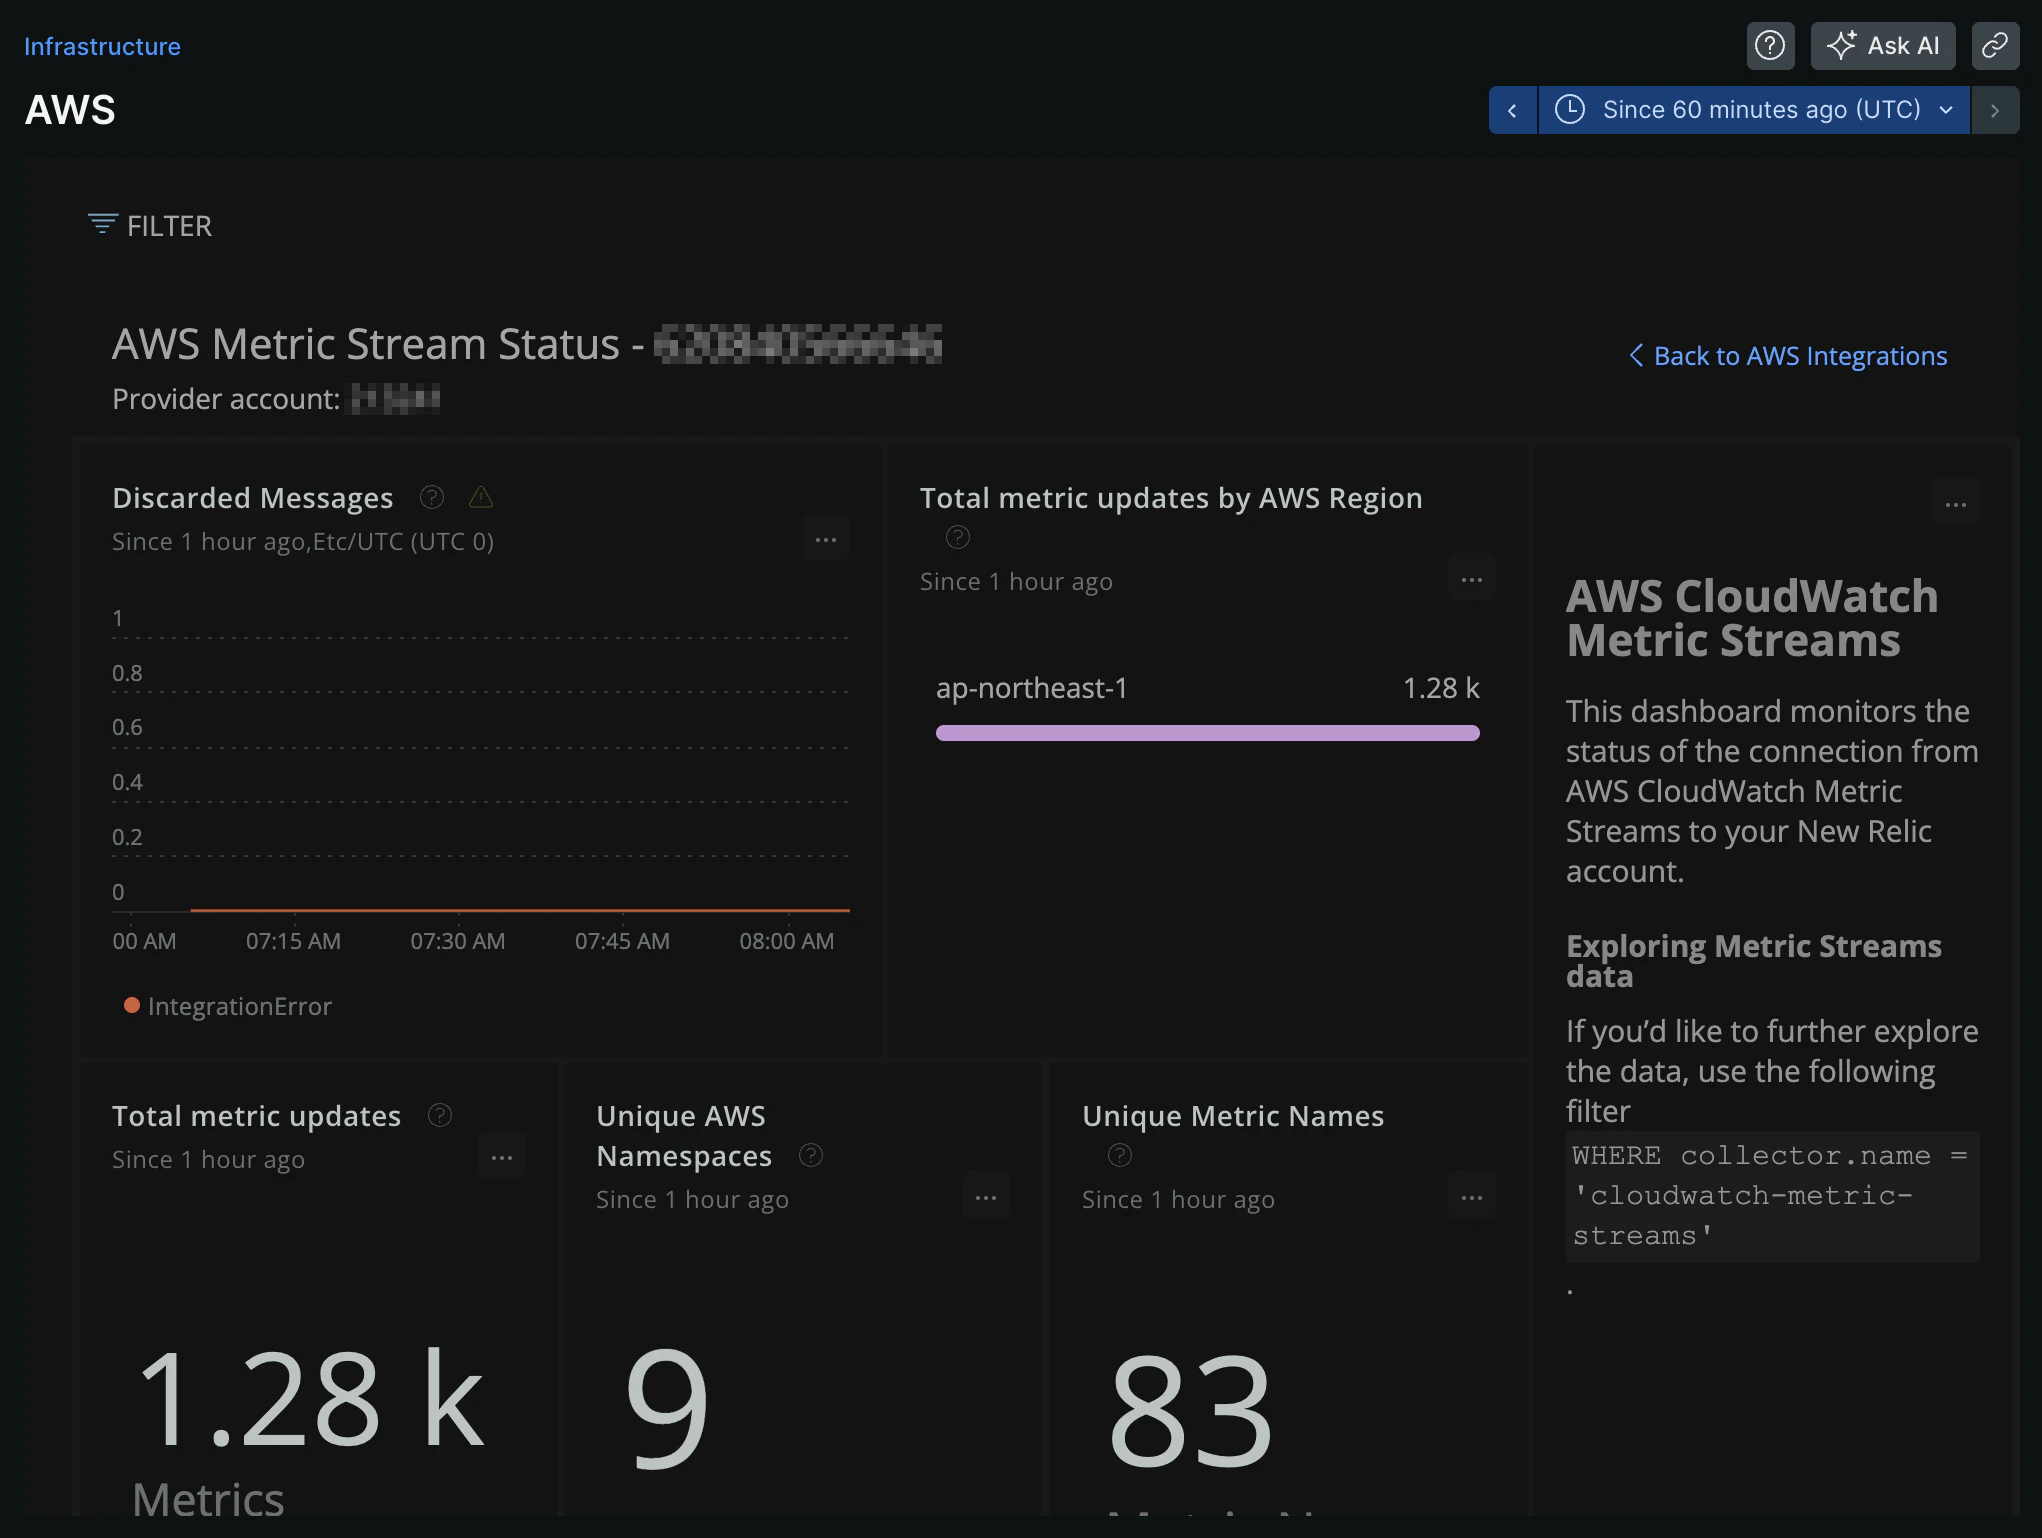This screenshot has height=1538, width=2042.
Task: Open options menu for metric updates by AWS Region
Action: point(1472,580)
